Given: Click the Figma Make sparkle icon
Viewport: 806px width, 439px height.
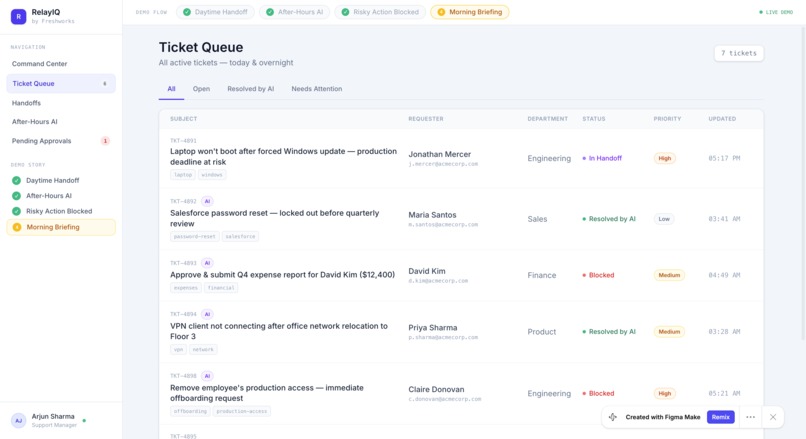Looking at the screenshot, I should pos(613,417).
